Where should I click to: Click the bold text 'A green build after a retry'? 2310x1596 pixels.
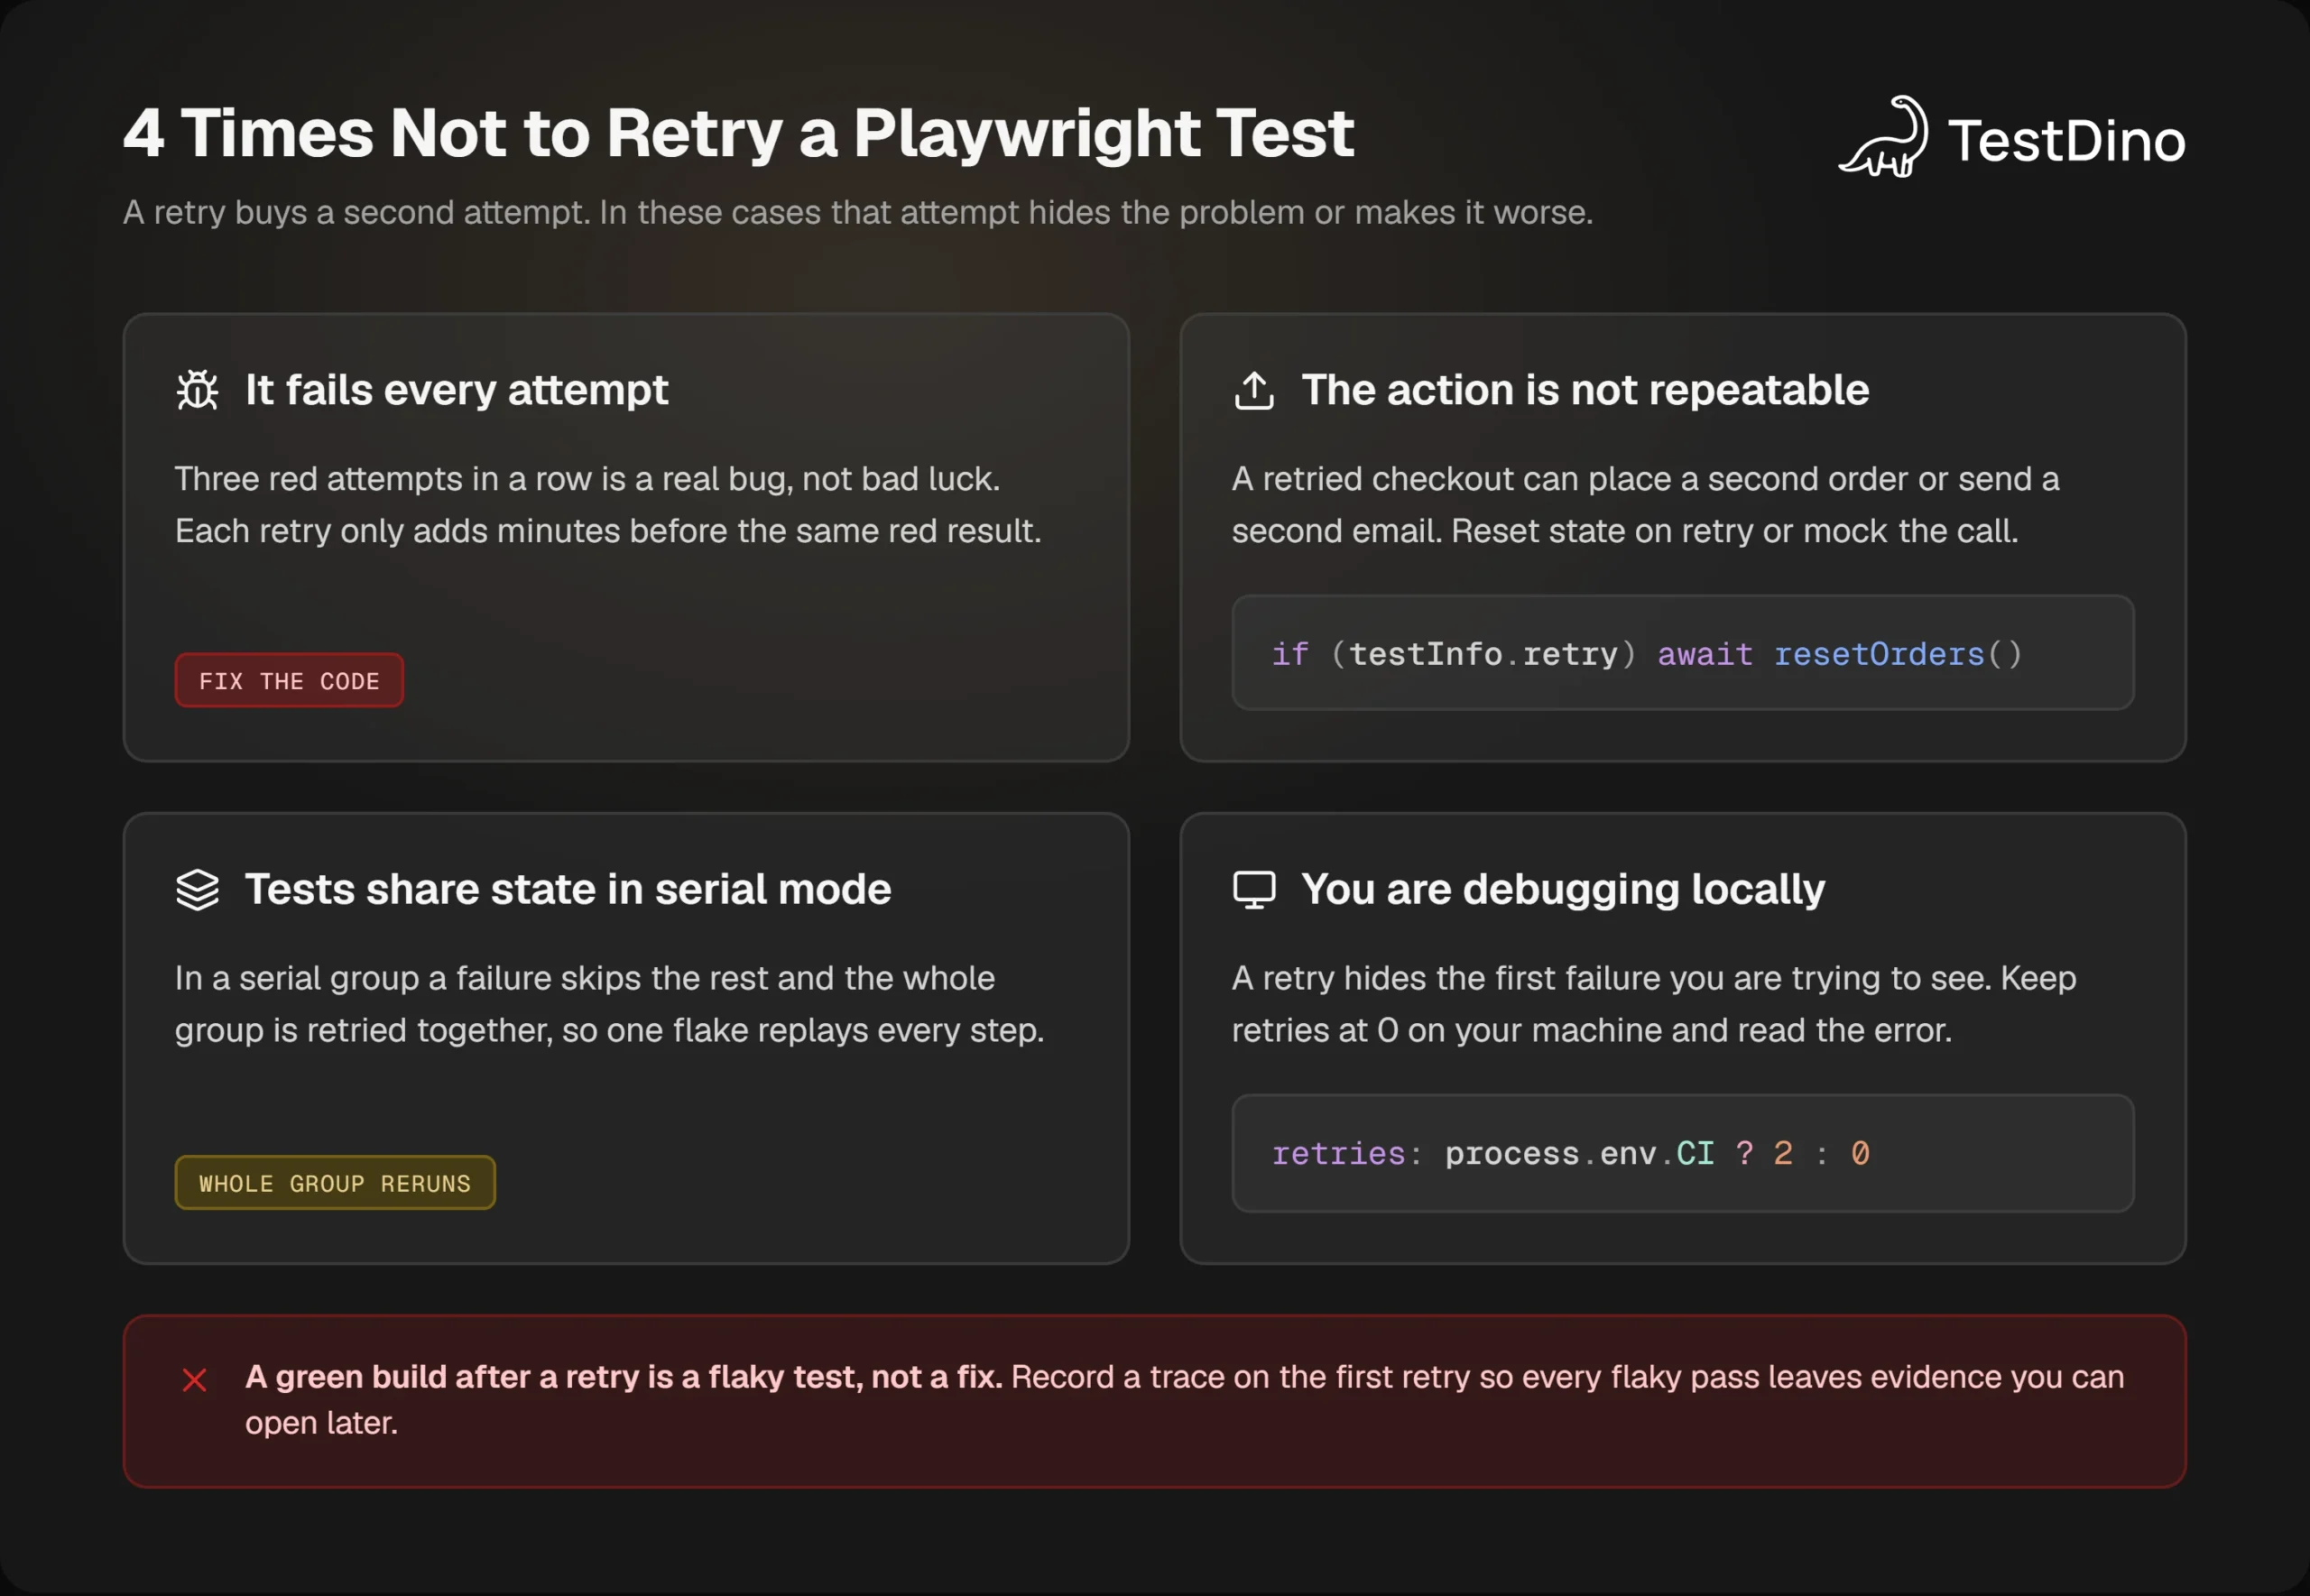pyautogui.click(x=442, y=1377)
